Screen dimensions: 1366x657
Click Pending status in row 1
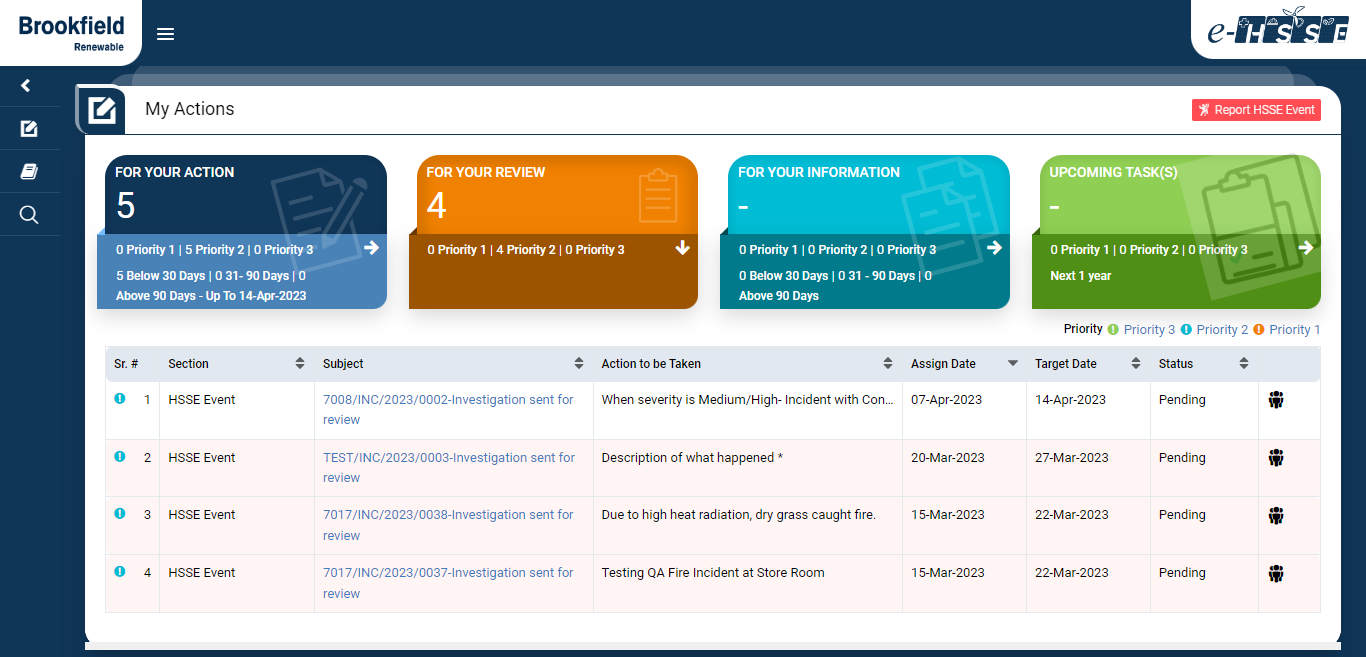coord(1182,399)
